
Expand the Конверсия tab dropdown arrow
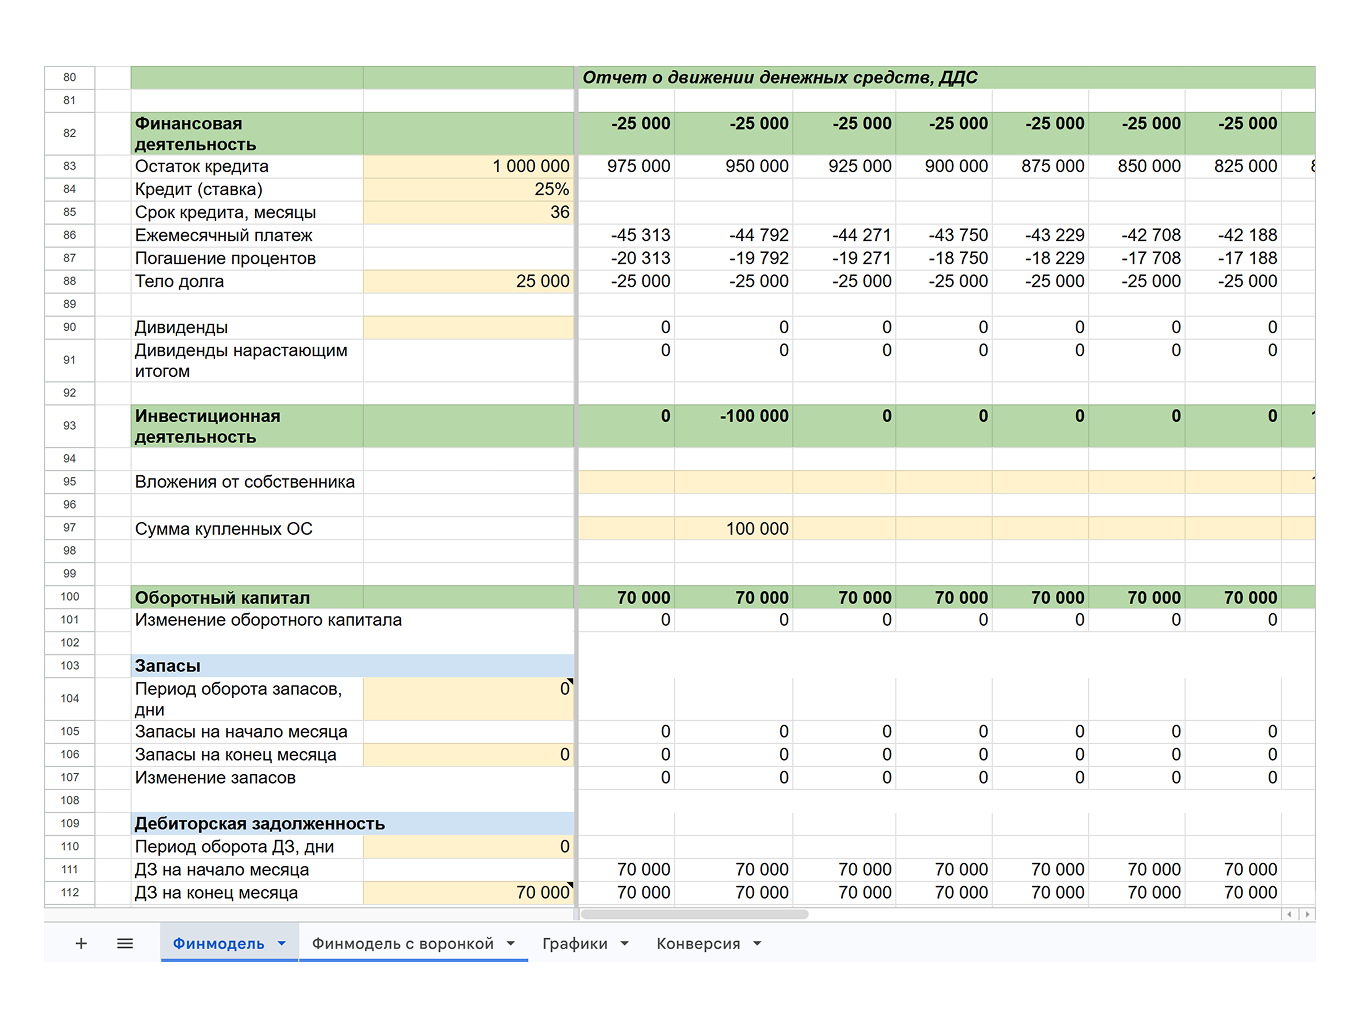pos(757,943)
